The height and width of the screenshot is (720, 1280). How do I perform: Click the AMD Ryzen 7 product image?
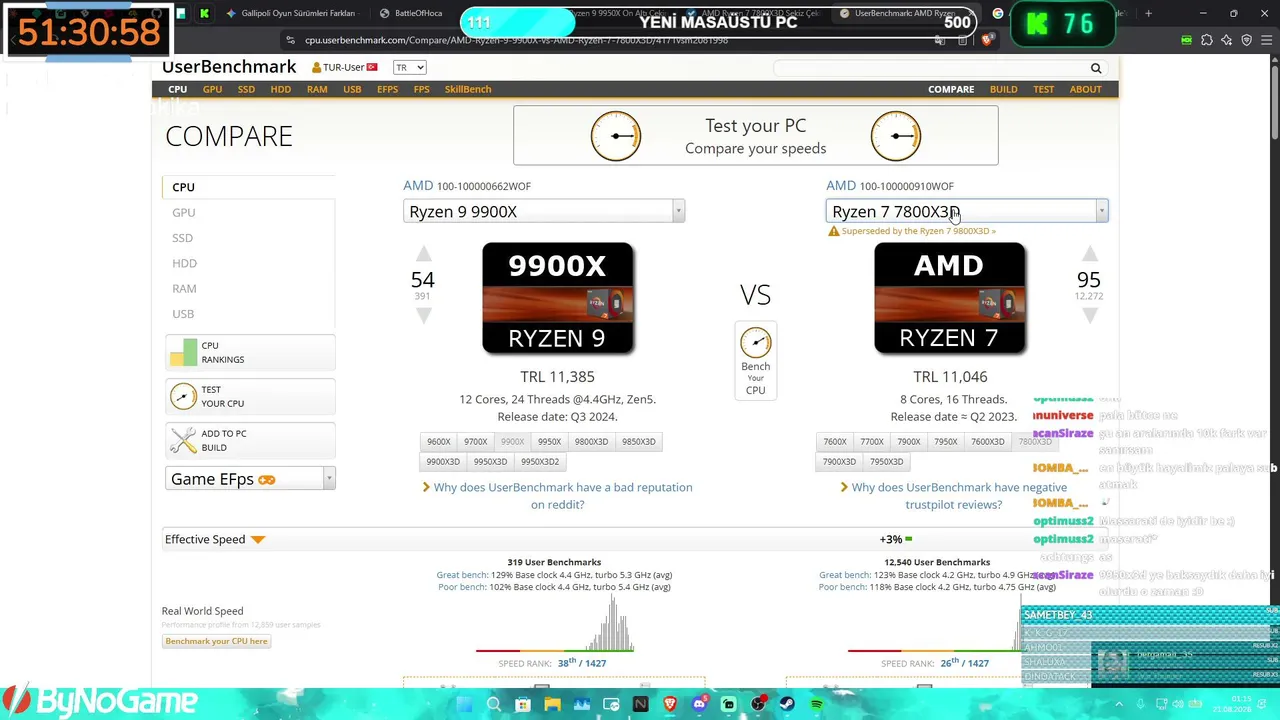click(x=949, y=298)
